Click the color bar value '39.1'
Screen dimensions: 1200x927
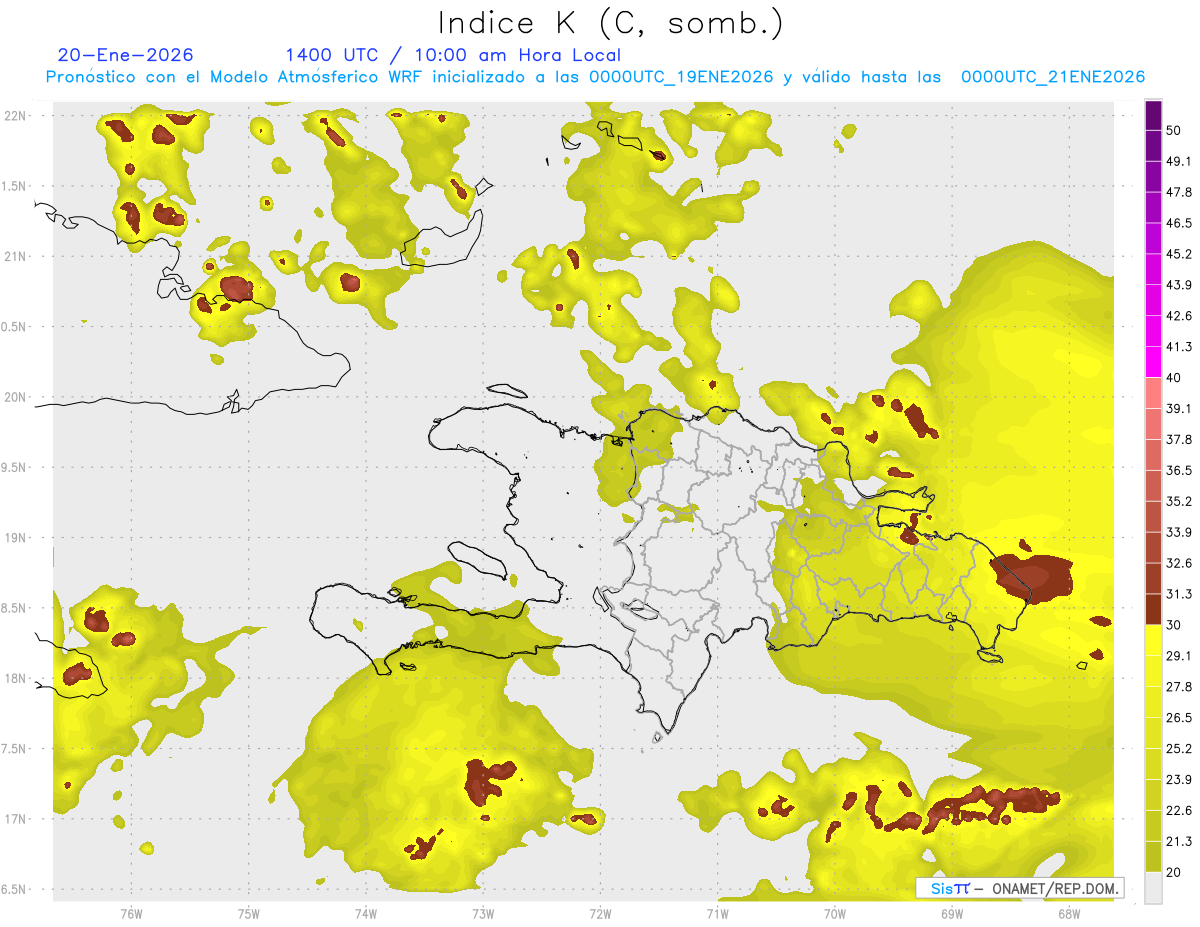point(1179,409)
